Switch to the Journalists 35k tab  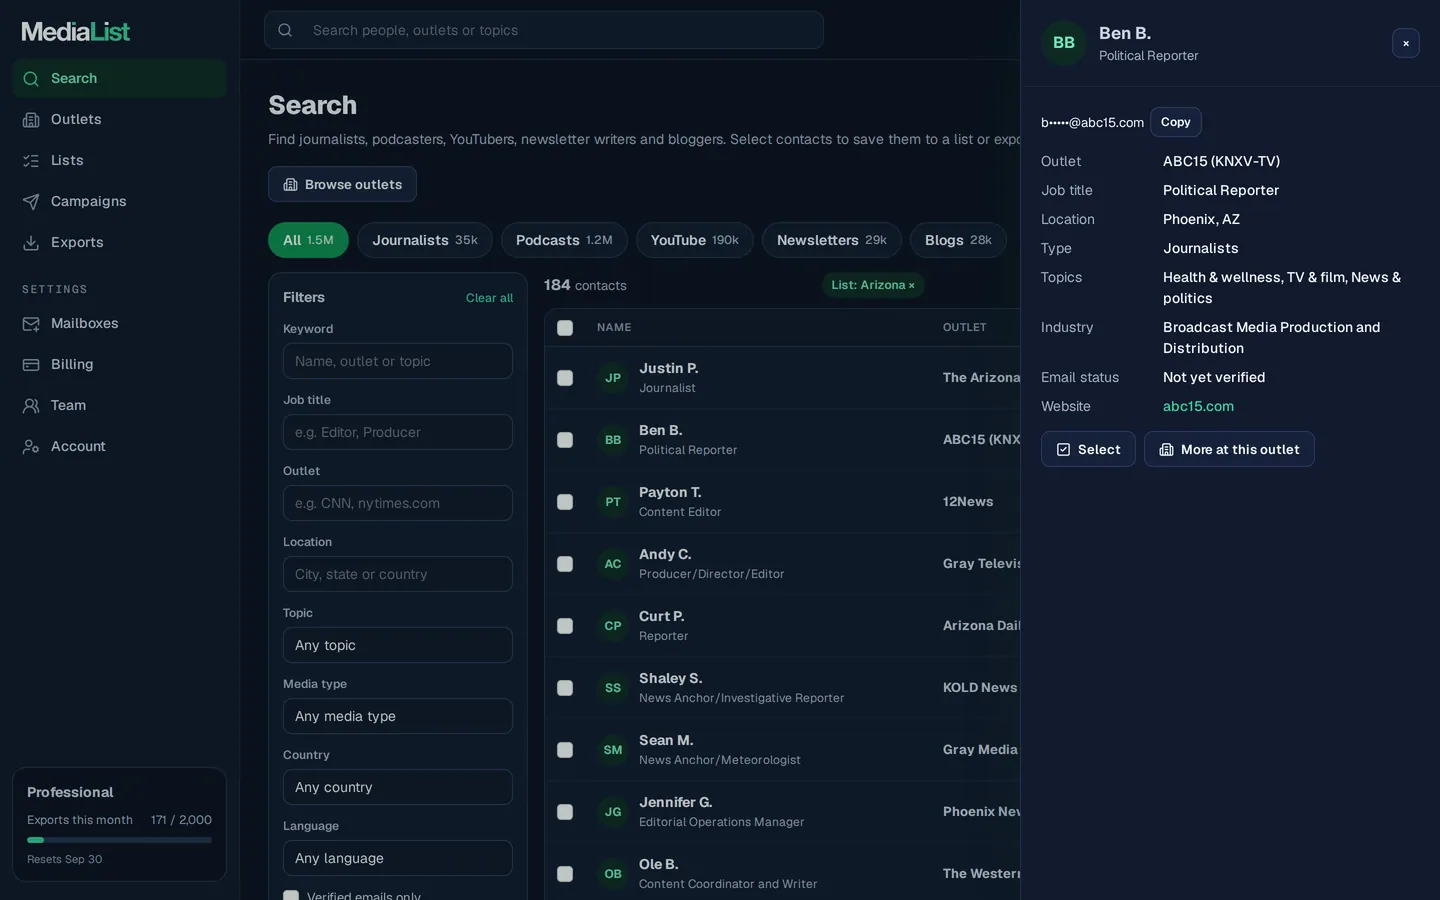425,240
